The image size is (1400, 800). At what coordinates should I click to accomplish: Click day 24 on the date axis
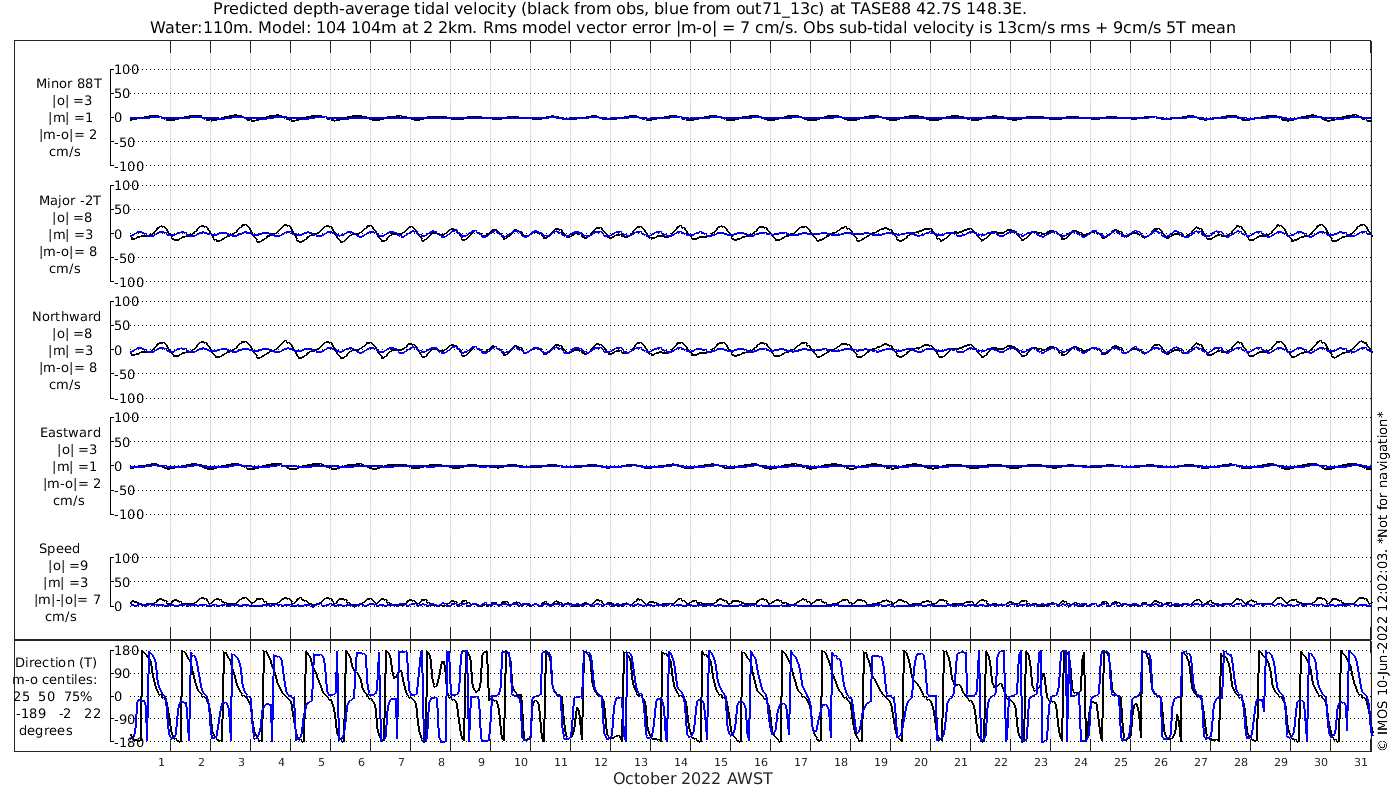tap(1081, 762)
